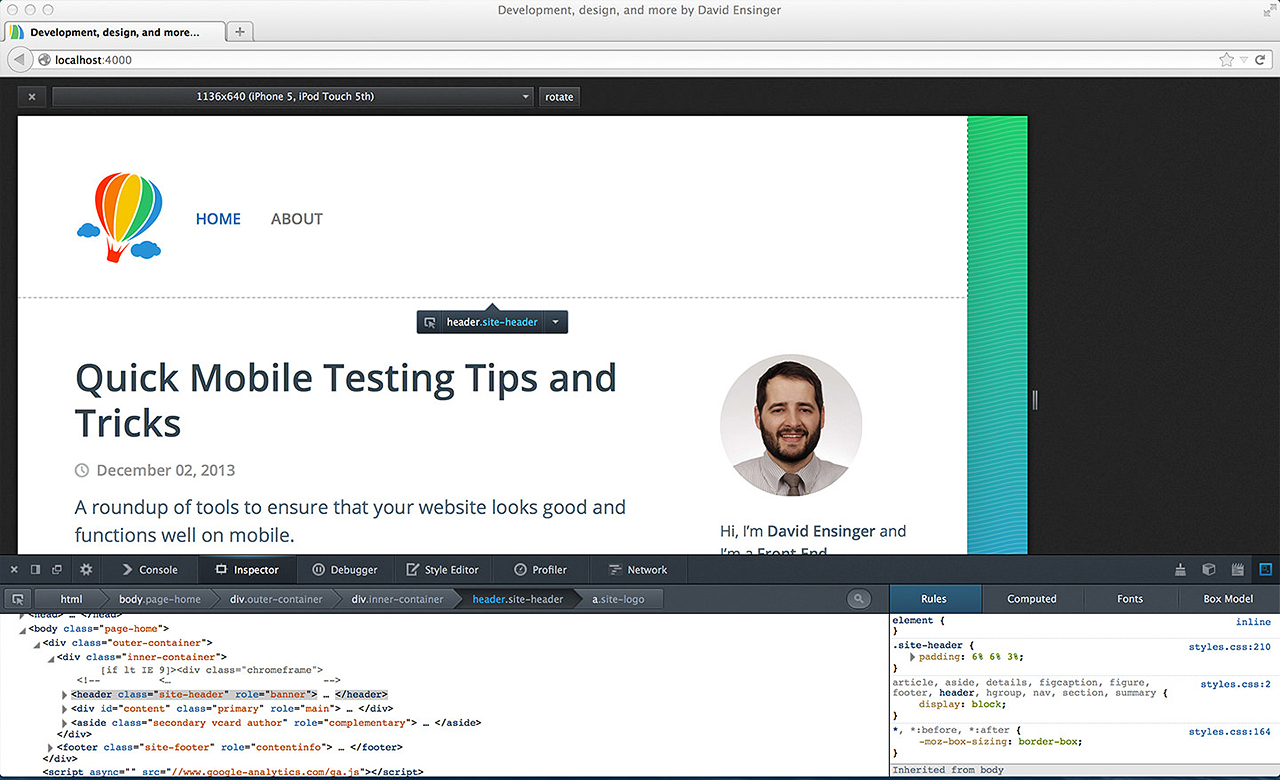Click the chromeframe conditional comment line
1280x780 pixels.
pos(211,669)
